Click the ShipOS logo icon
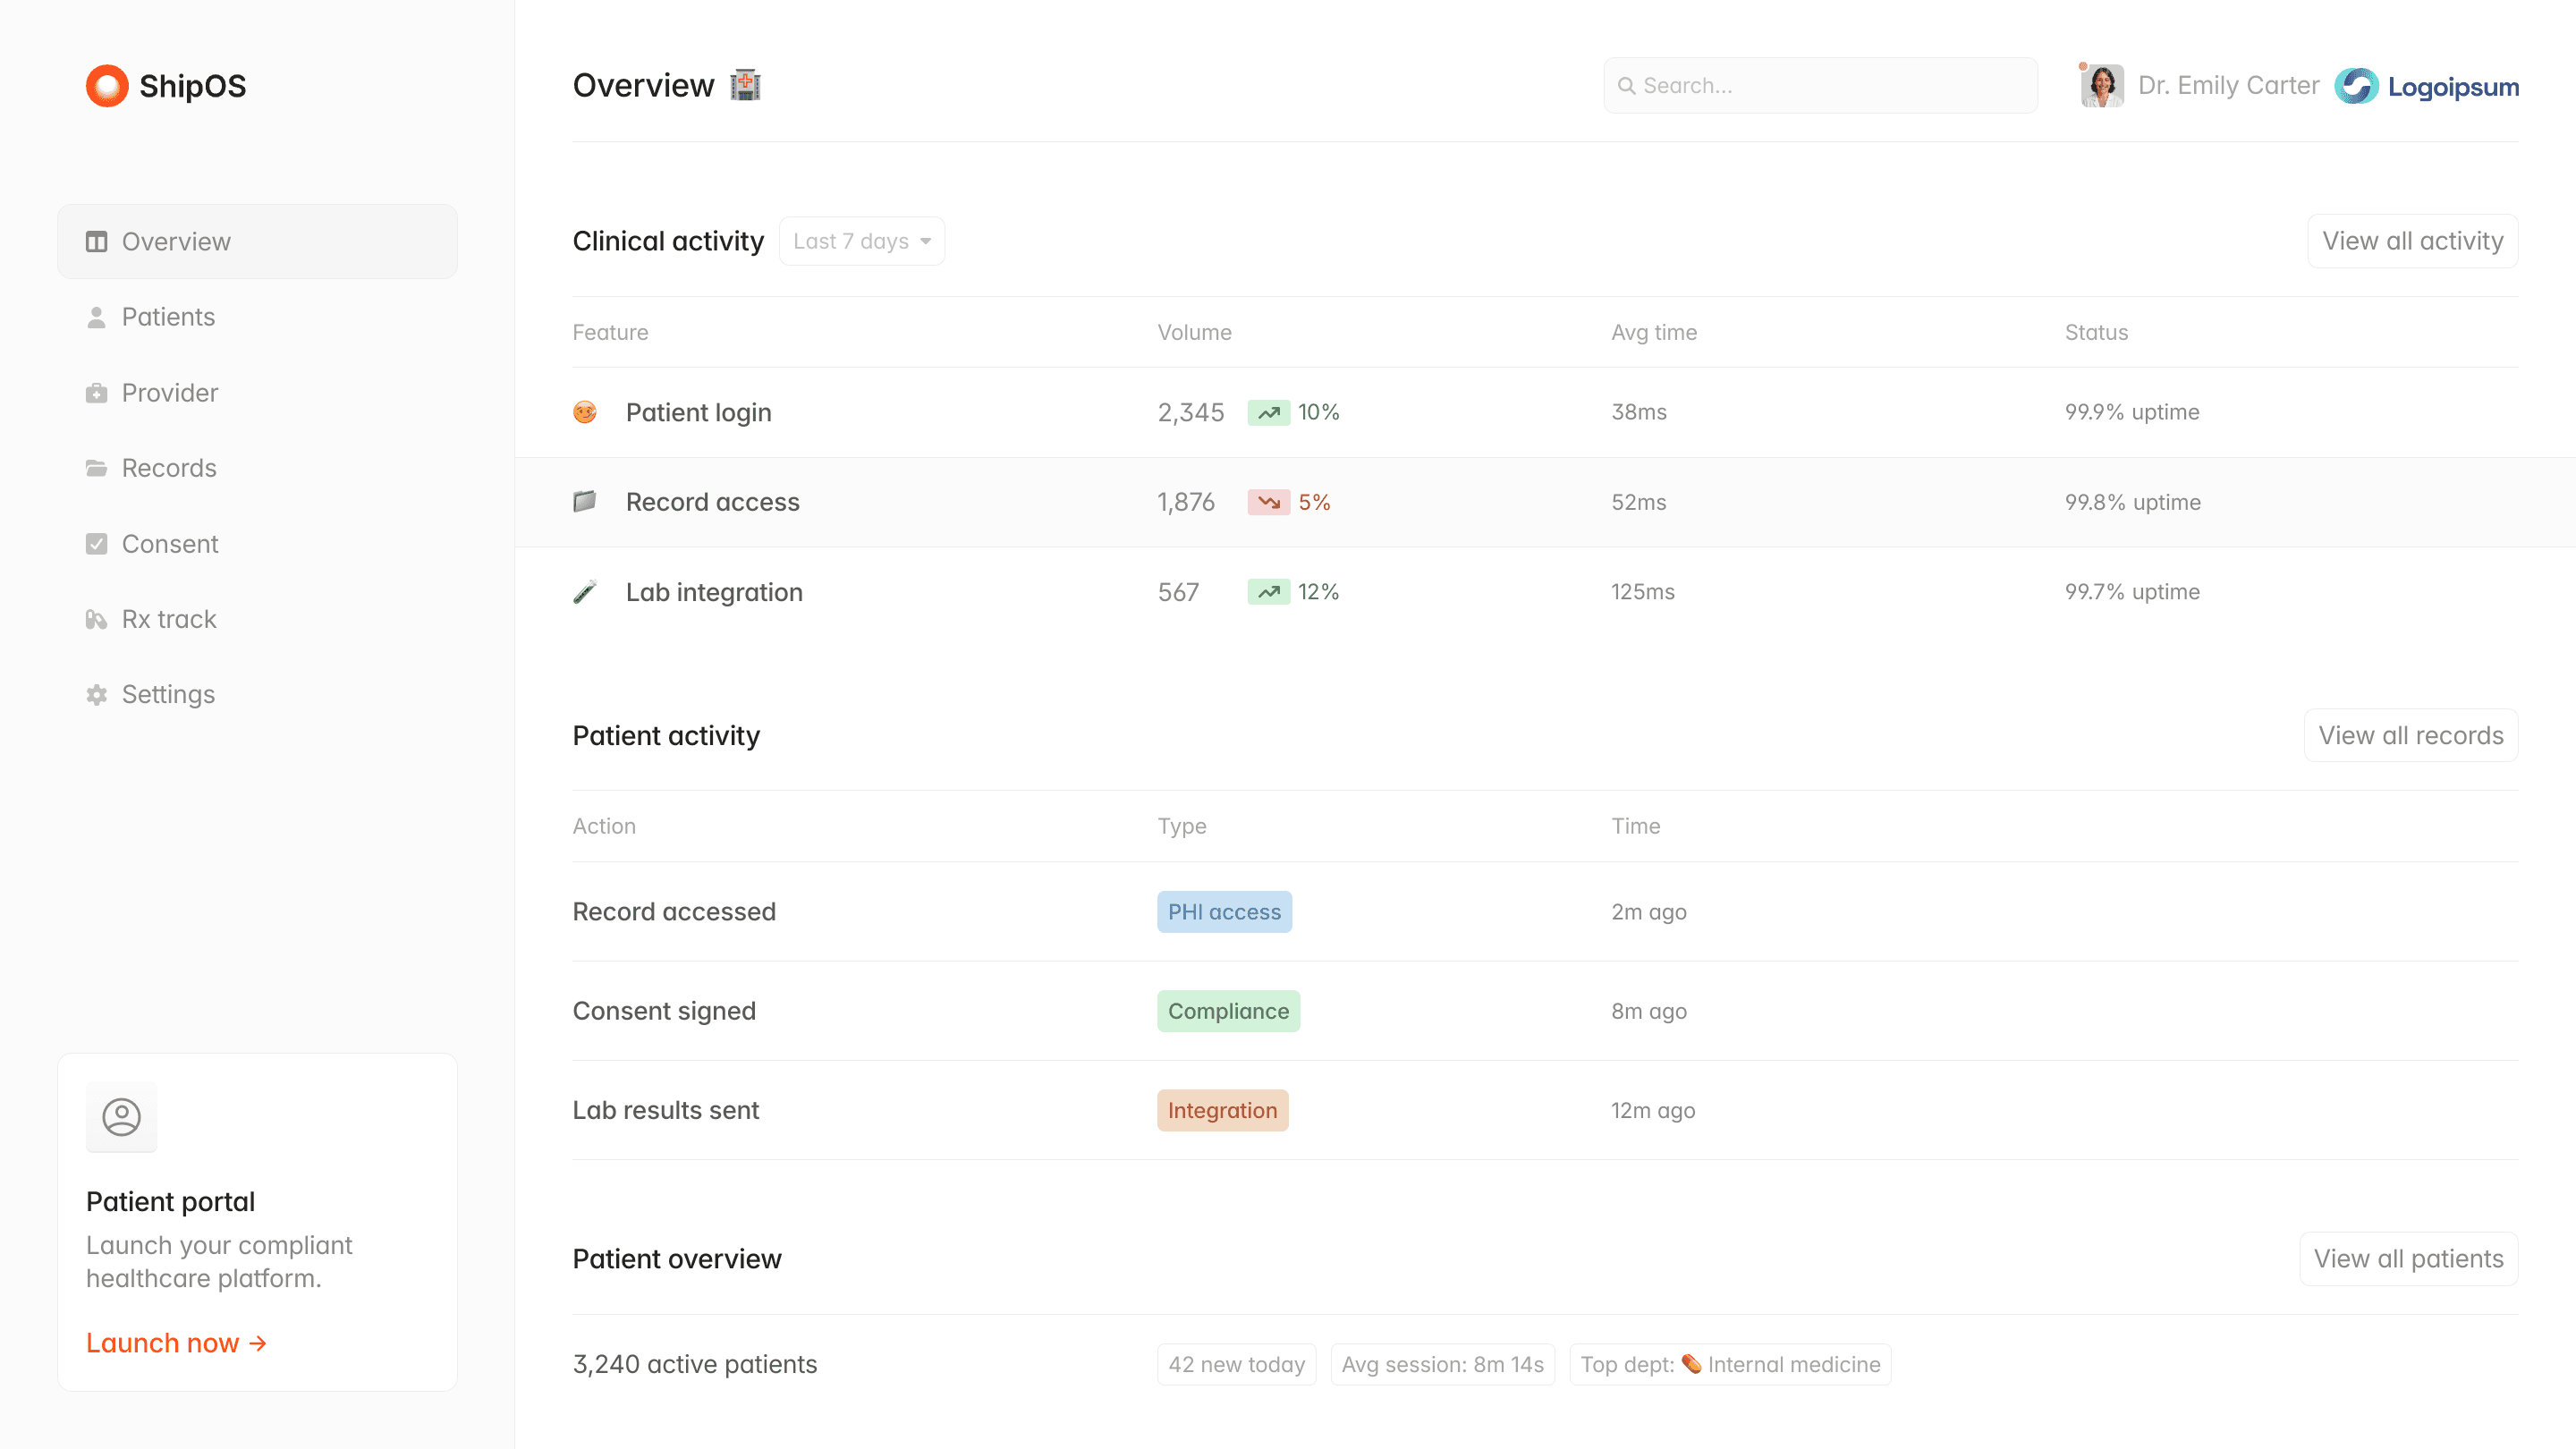 [106, 85]
